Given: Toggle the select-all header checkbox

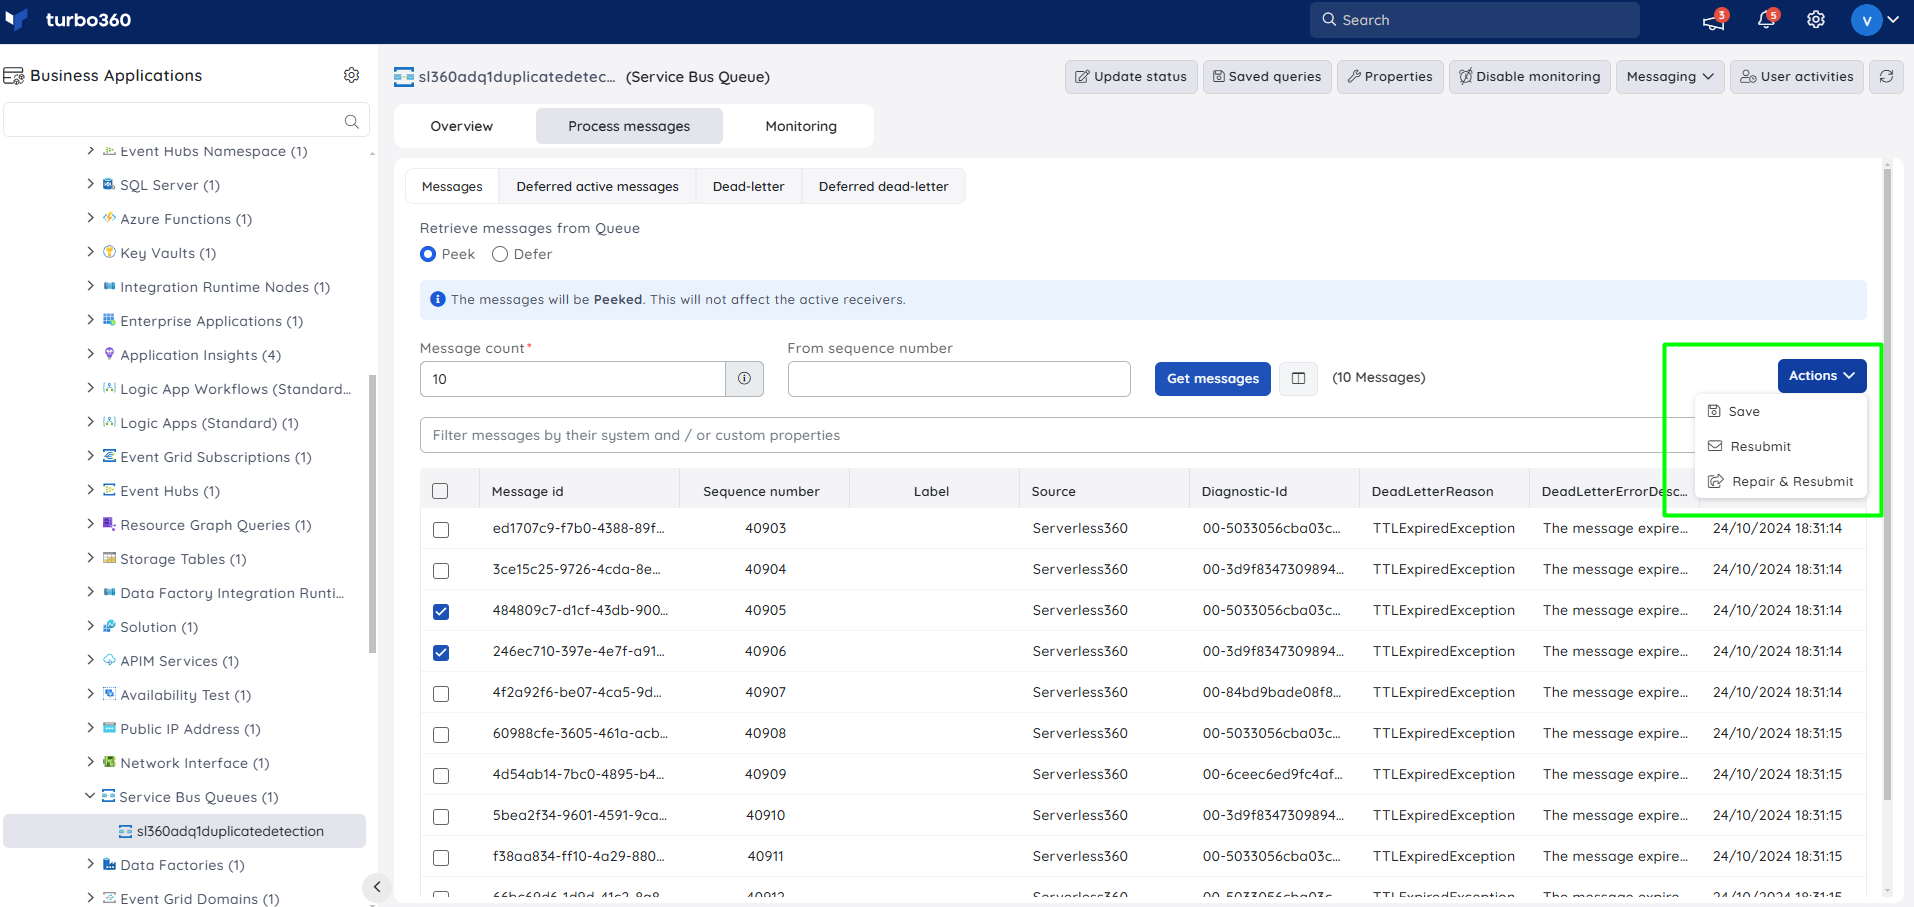Looking at the screenshot, I should pyautogui.click(x=440, y=491).
